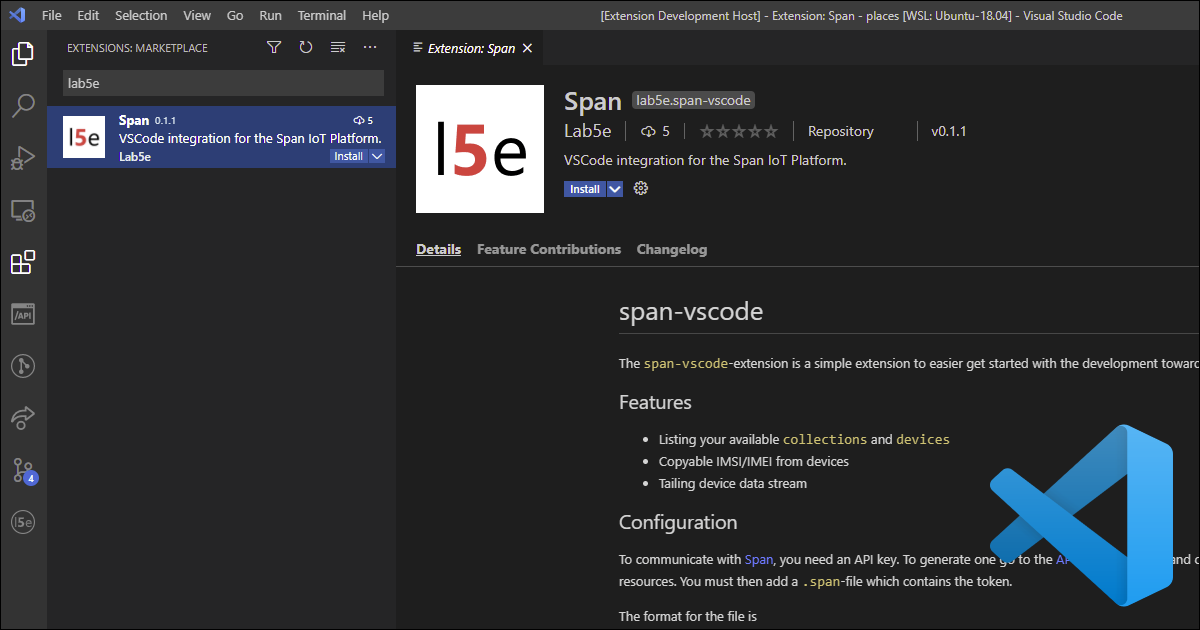Open the manage gear icon for Span

(641, 188)
